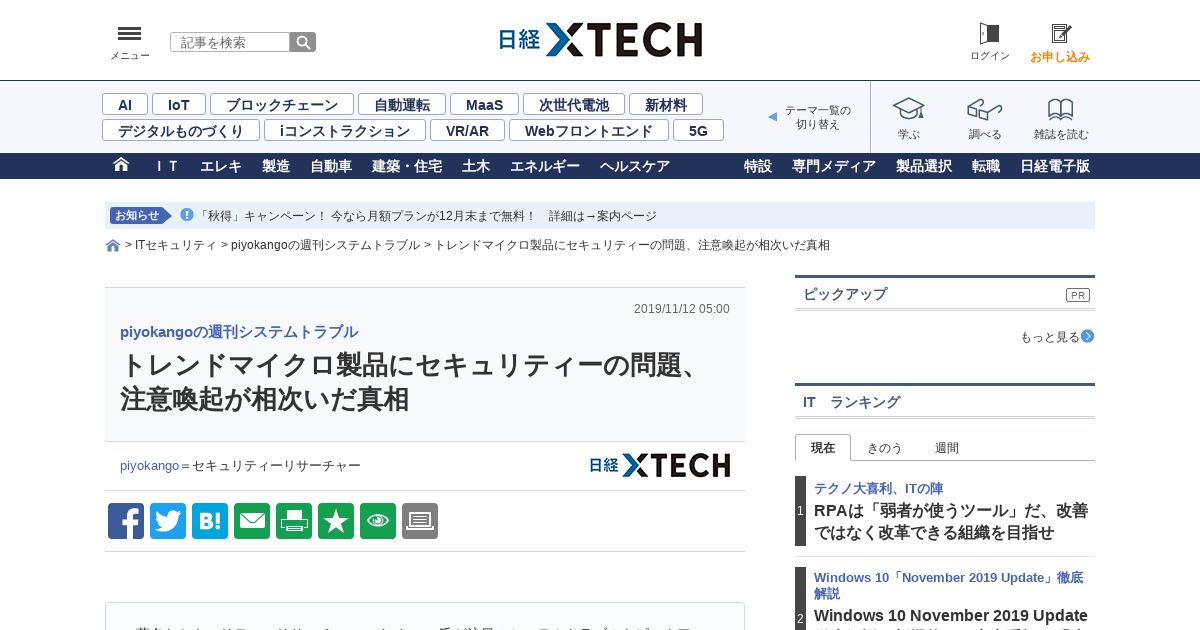Select the デジタルものづくり theme tag
Viewport: 1200px width, 630px height.
(x=181, y=130)
